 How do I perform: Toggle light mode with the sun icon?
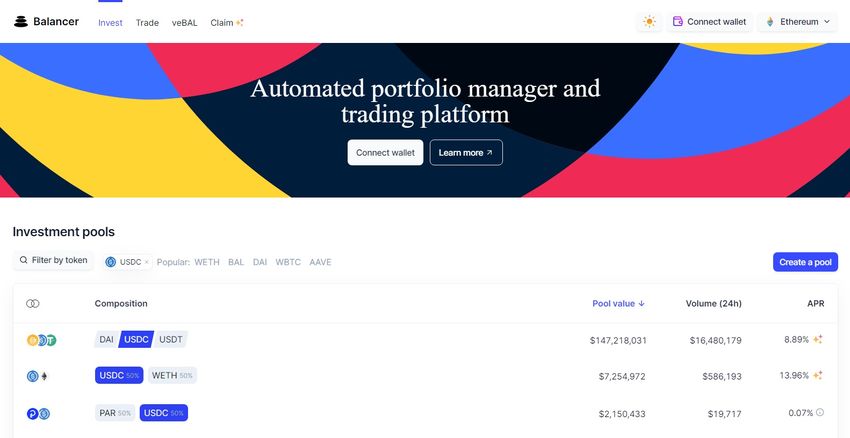point(649,22)
